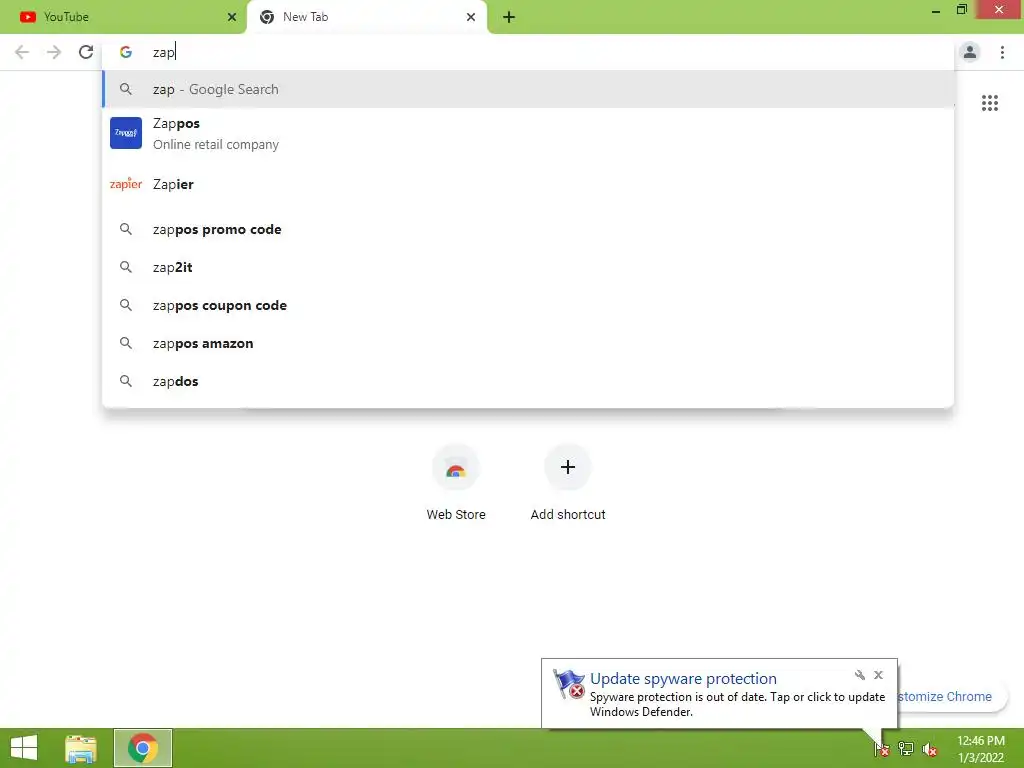This screenshot has height=768, width=1024.
Task: Open notification options wrench icon
Action: (x=859, y=675)
